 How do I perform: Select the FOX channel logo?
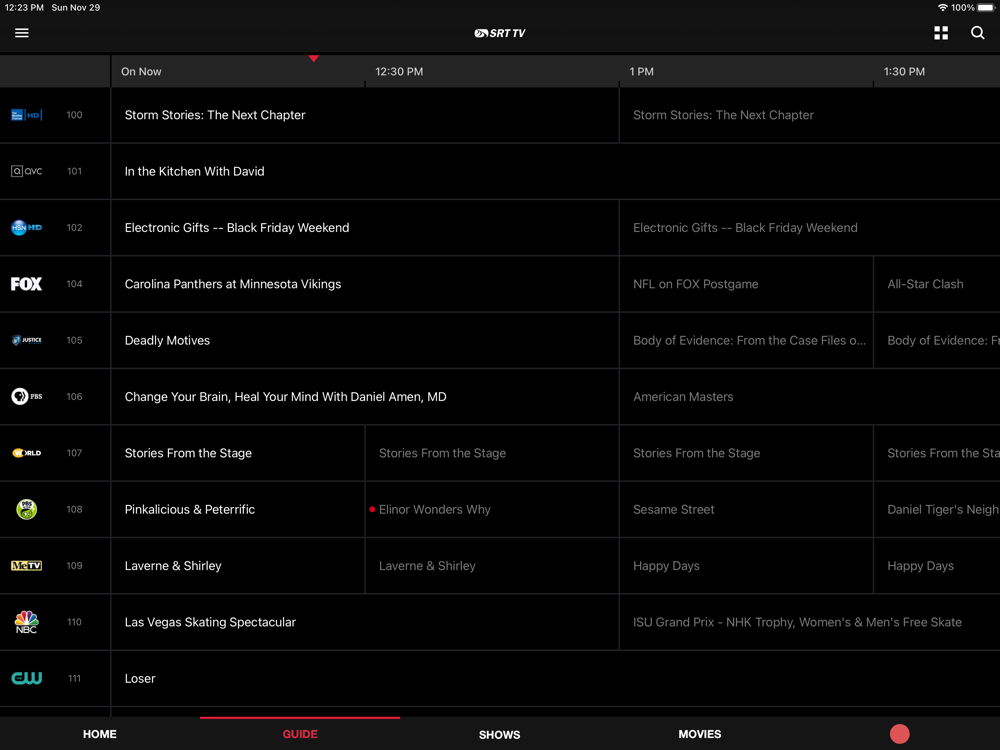(x=27, y=284)
